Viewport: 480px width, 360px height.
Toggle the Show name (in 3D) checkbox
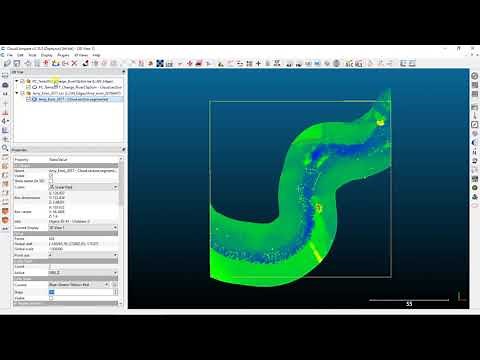pyautogui.click(x=51, y=181)
